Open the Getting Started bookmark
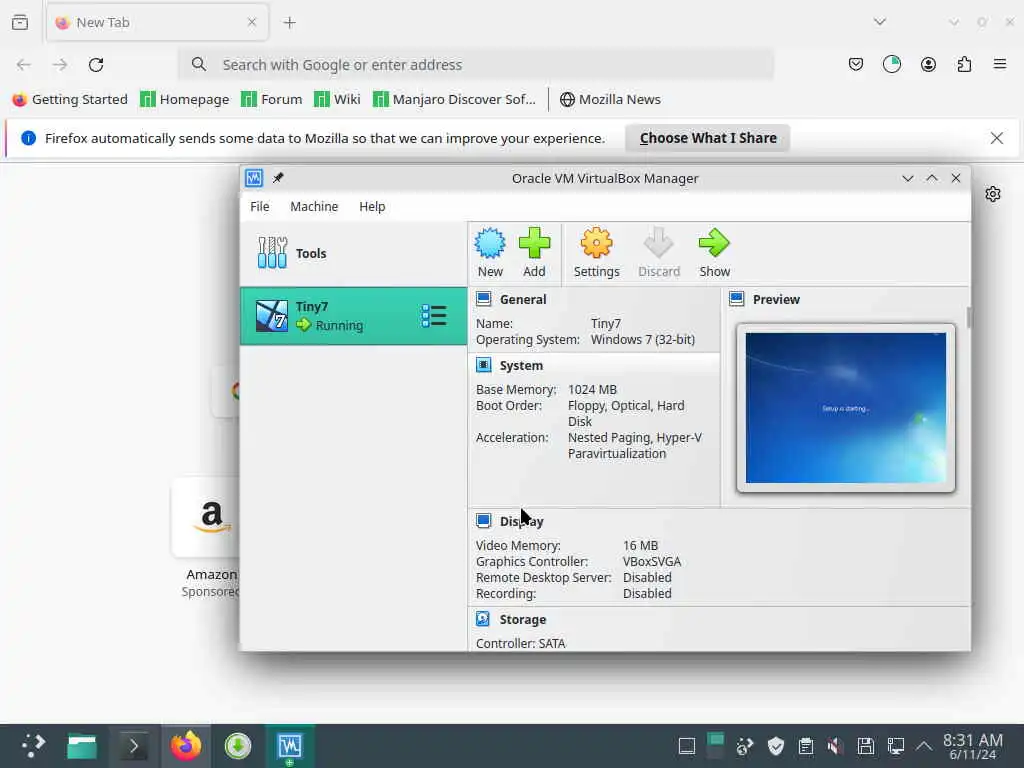1024x768 pixels. coord(70,99)
